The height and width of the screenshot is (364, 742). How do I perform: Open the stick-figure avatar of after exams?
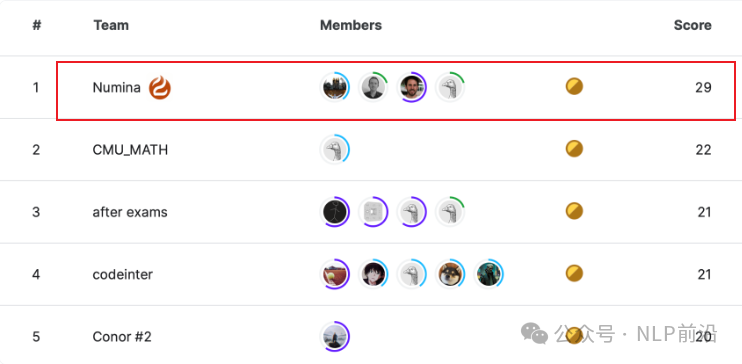pos(335,212)
